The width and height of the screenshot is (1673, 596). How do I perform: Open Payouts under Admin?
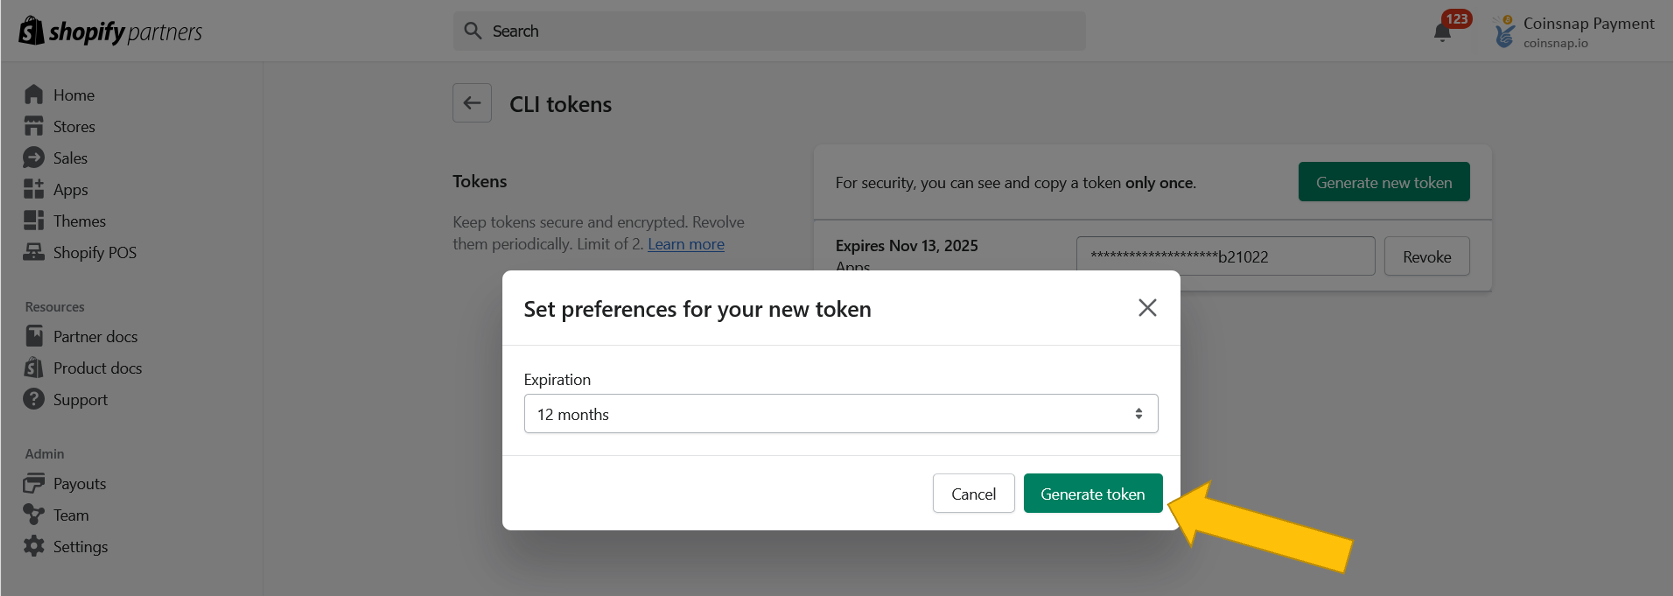click(79, 484)
